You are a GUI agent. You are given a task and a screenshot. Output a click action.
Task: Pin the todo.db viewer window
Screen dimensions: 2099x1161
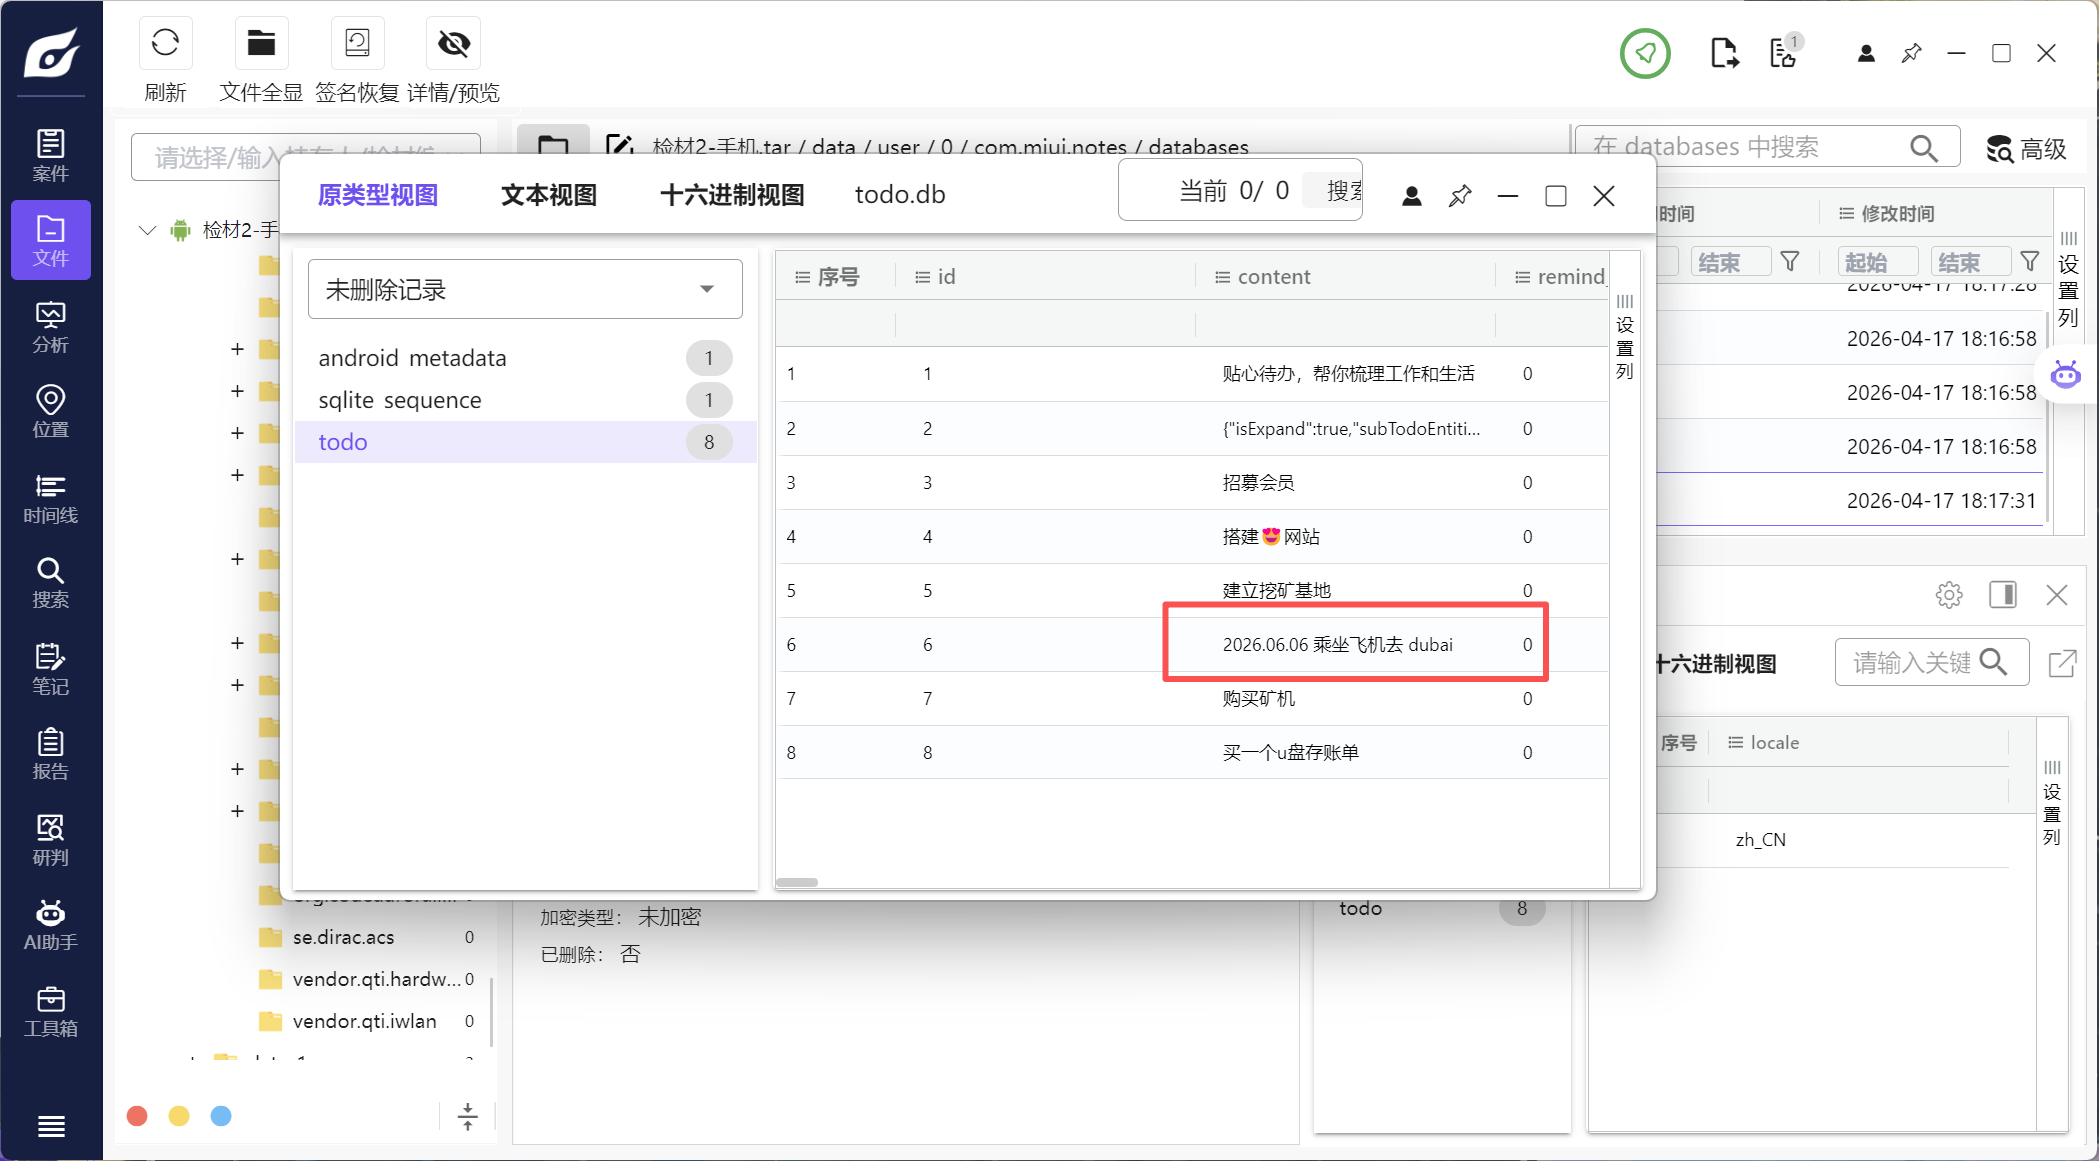tap(1460, 196)
